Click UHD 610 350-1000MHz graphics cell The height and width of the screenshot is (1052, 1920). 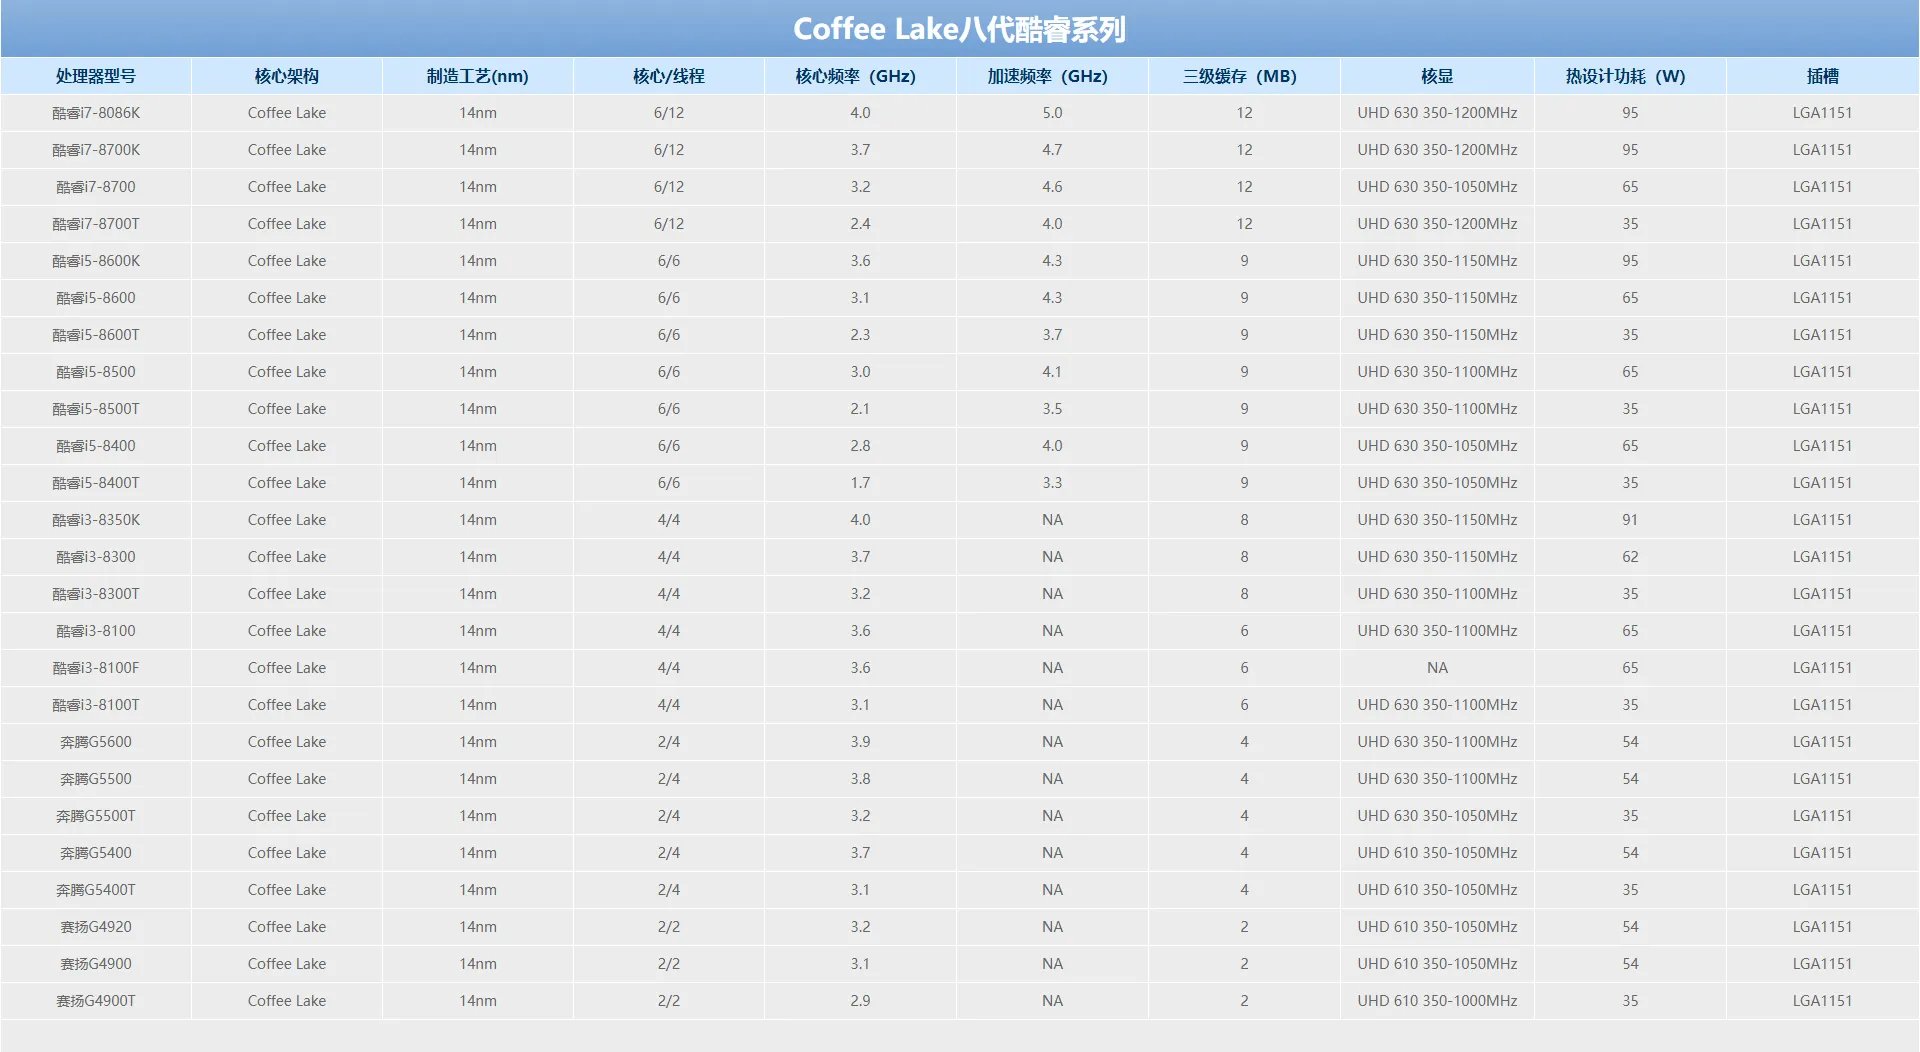1437,1001
